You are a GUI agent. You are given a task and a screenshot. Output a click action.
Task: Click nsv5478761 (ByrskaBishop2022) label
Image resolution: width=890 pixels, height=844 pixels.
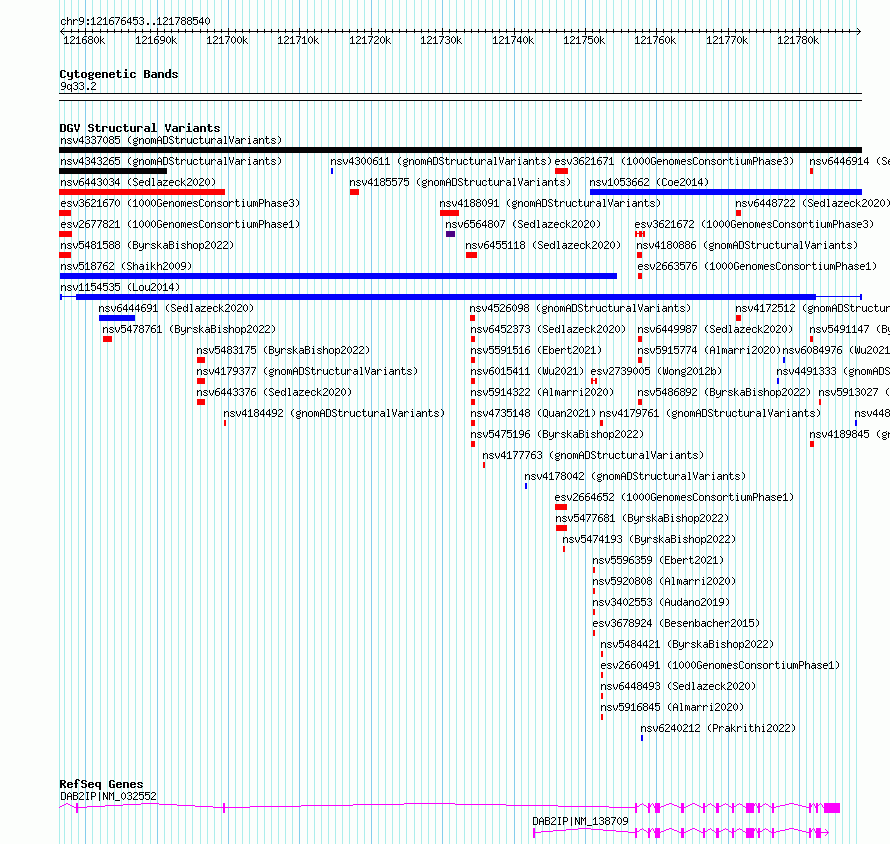(189, 329)
